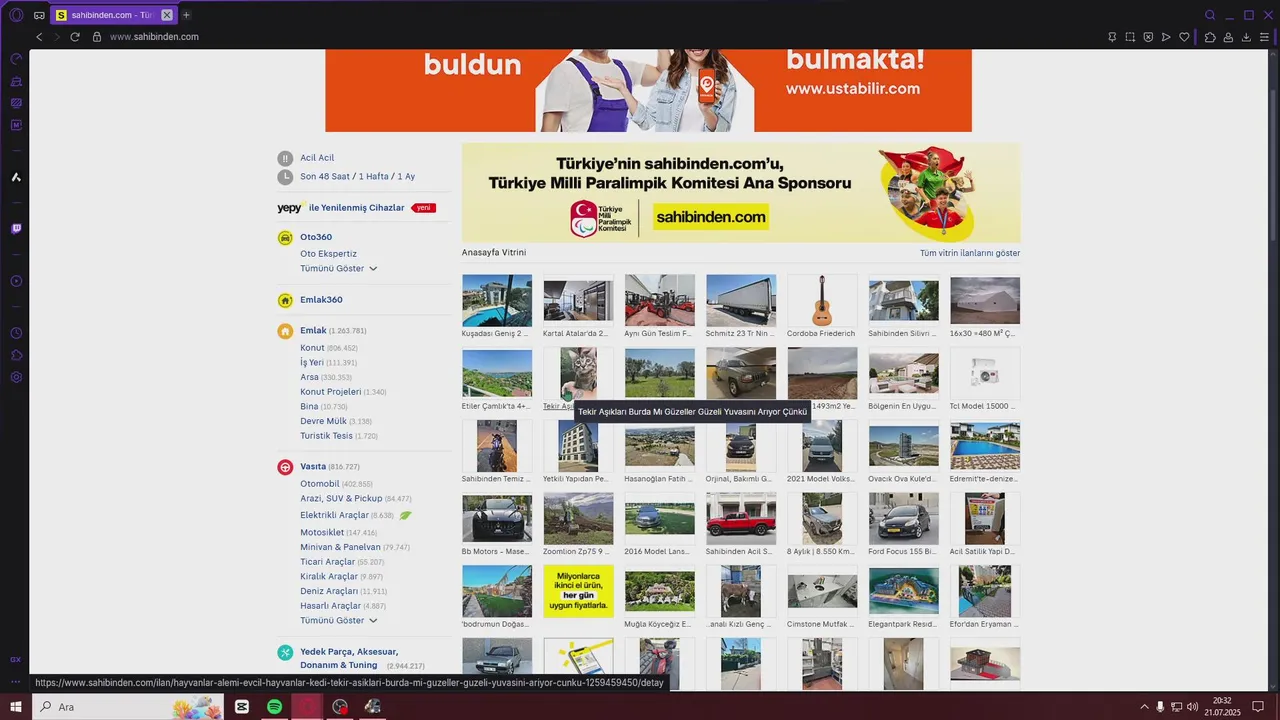This screenshot has width=1280, height=720.
Task: Open Windows notification center icon
Action: pos(1258,707)
